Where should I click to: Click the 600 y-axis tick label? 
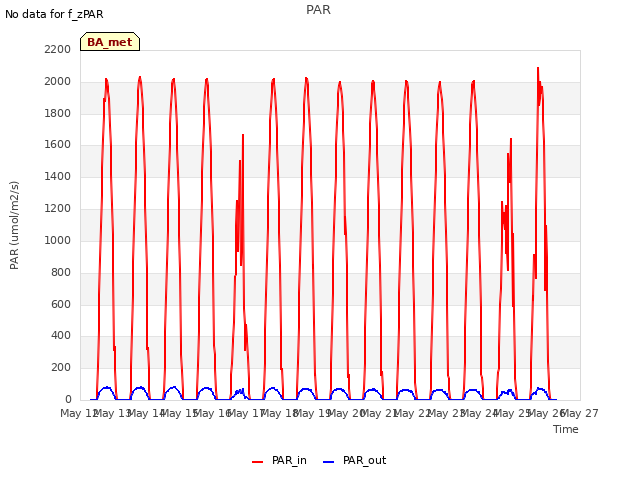coord(61,304)
